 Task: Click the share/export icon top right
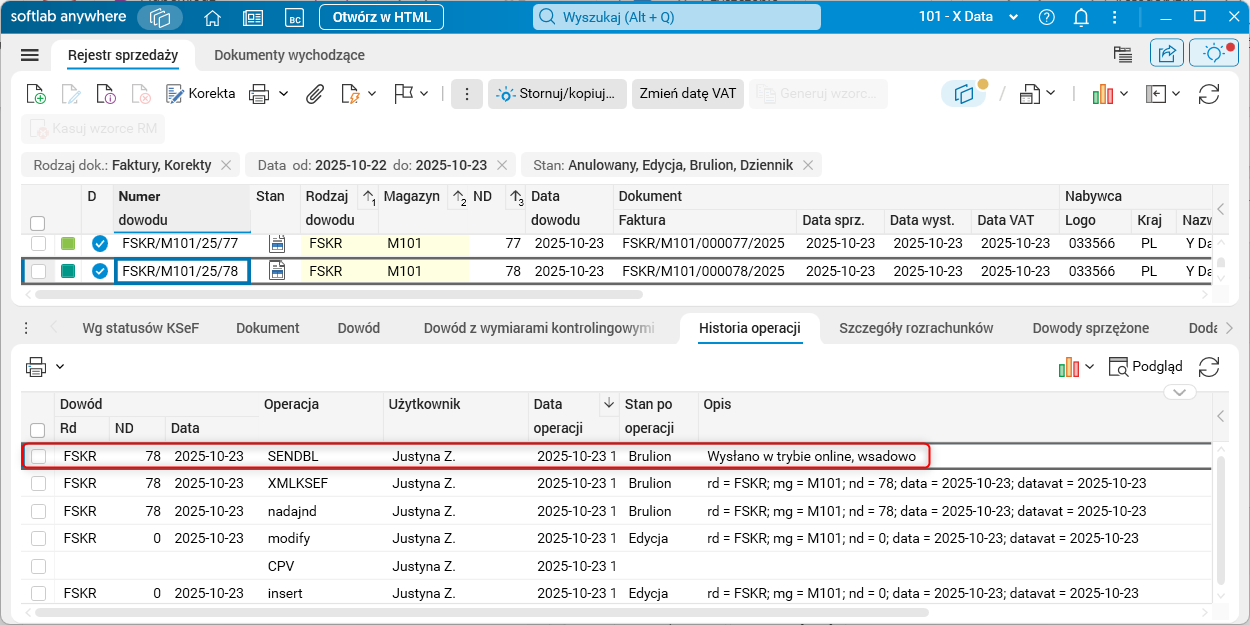click(1167, 54)
